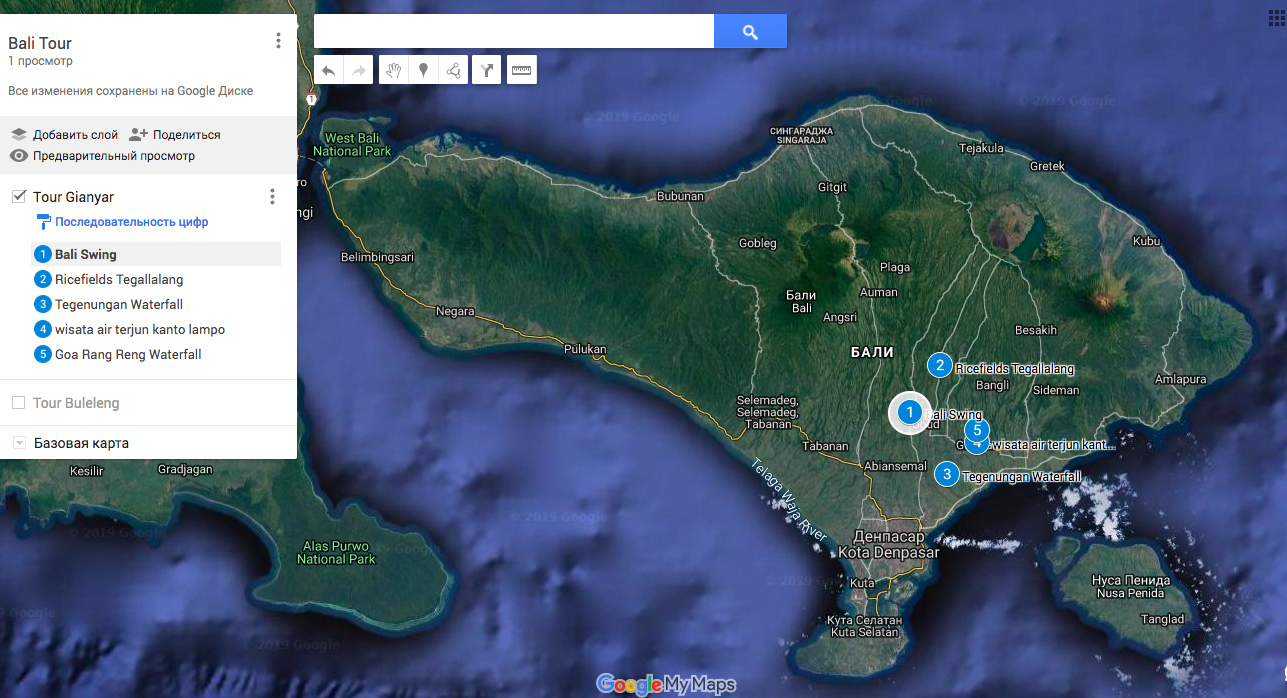The image size is (1287, 698).
Task: Click the blue search magnifier button
Action: [x=750, y=32]
